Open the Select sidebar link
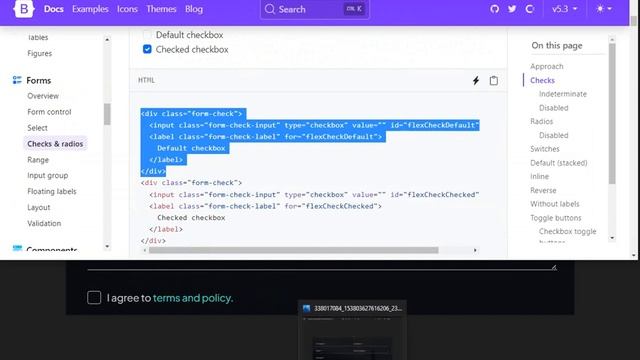This screenshot has height=360, width=640. [37, 128]
